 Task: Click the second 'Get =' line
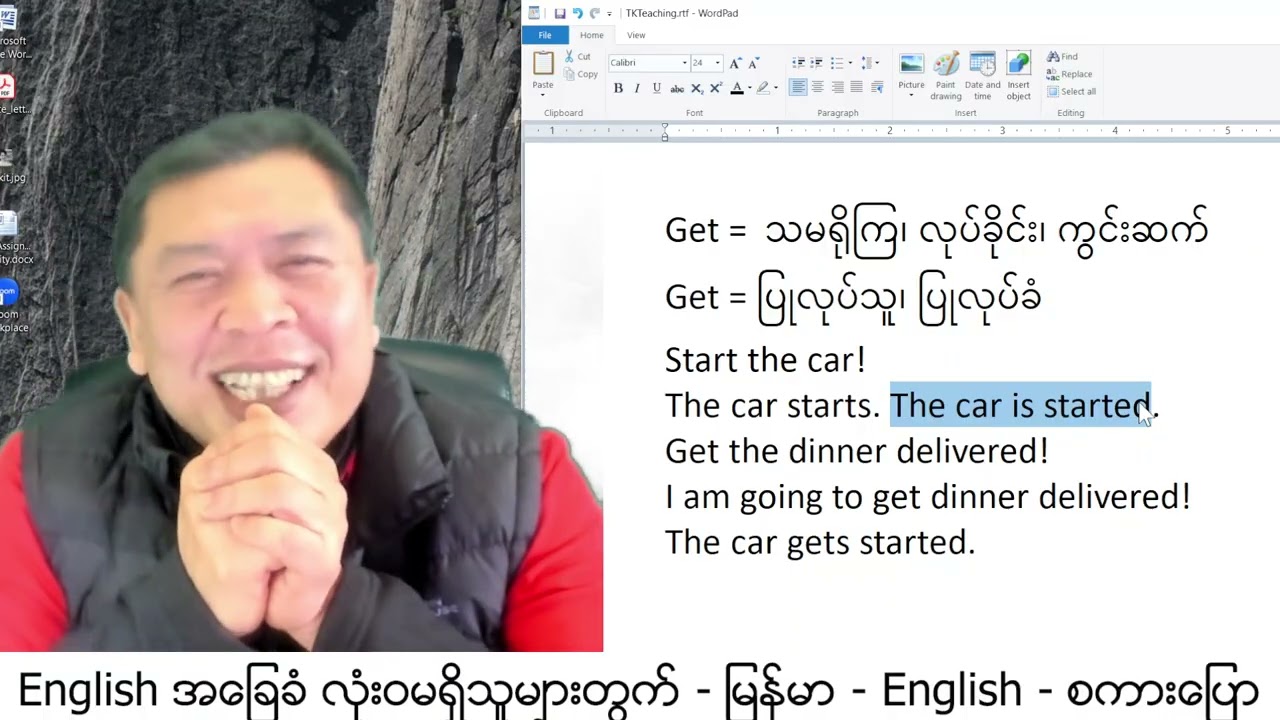point(853,297)
